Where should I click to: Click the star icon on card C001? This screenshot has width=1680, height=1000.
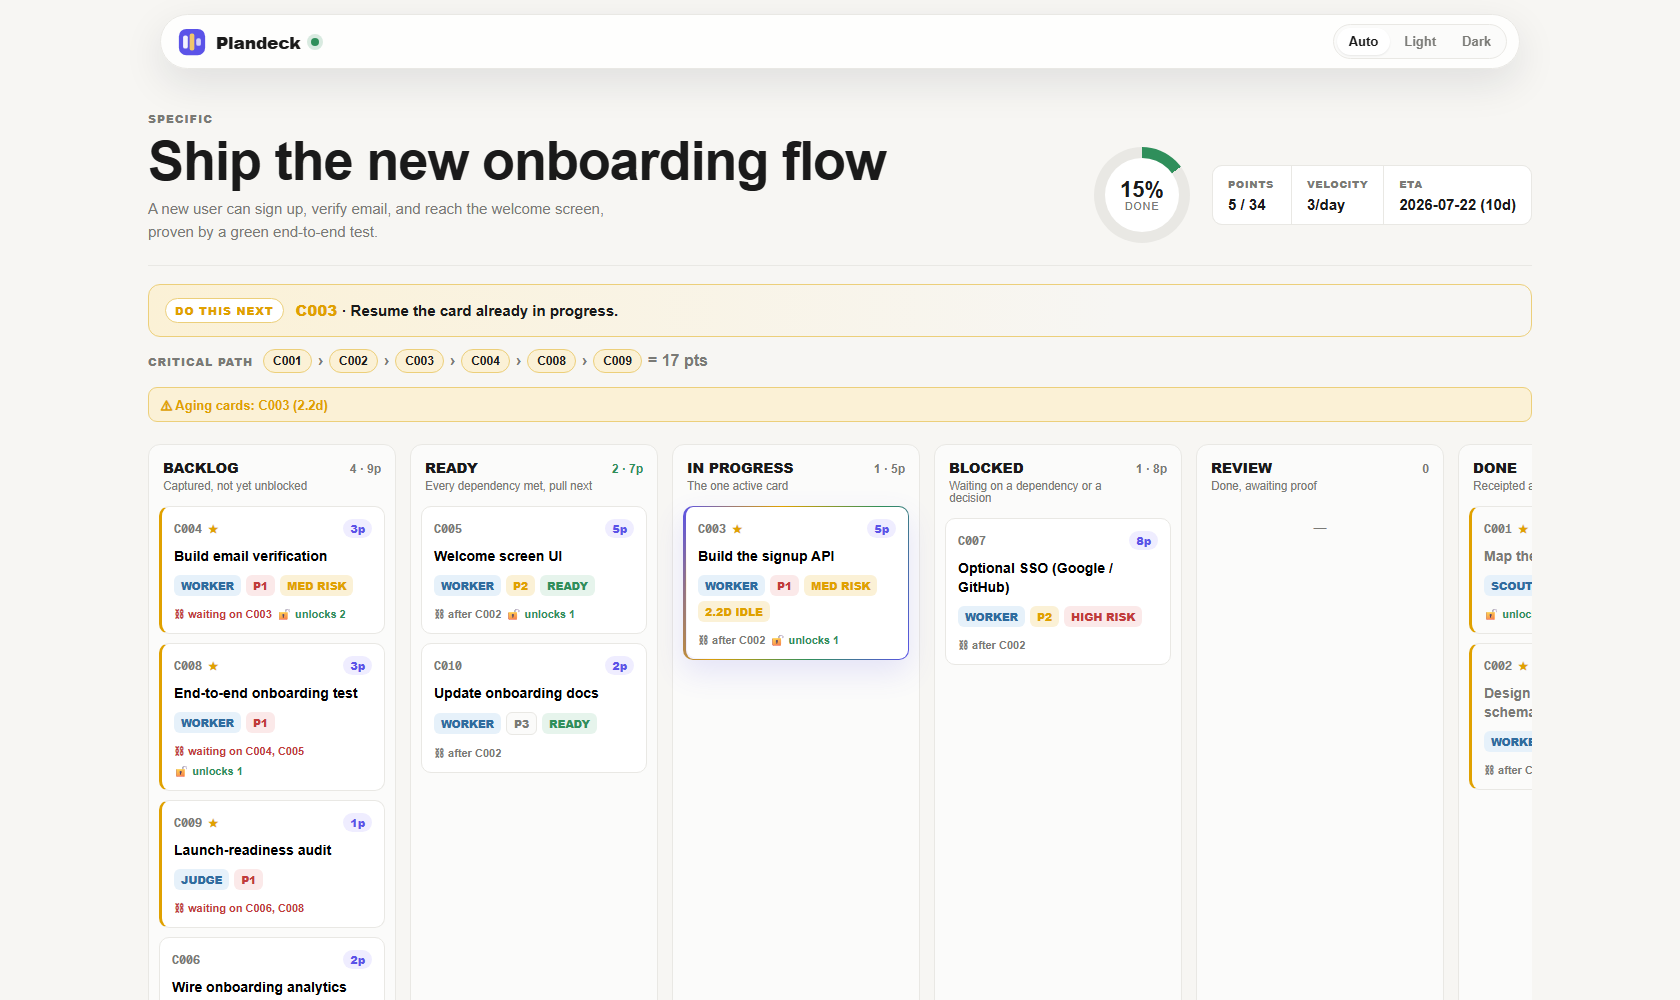pyautogui.click(x=1523, y=529)
